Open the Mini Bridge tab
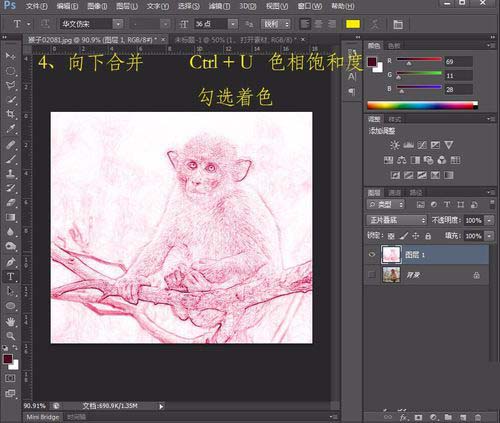Image resolution: width=500 pixels, height=423 pixels. coord(43,417)
